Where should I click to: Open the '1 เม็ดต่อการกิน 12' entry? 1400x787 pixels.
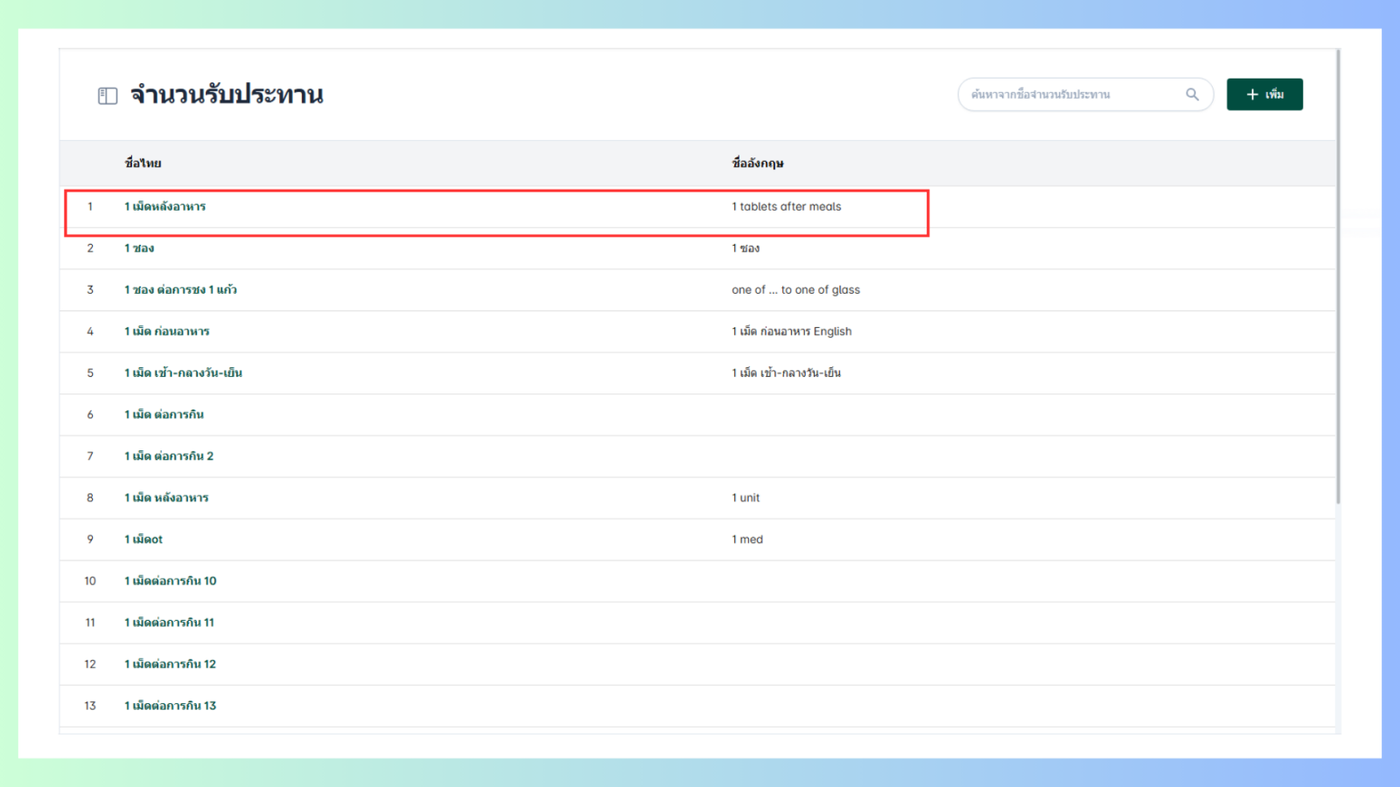click(170, 664)
